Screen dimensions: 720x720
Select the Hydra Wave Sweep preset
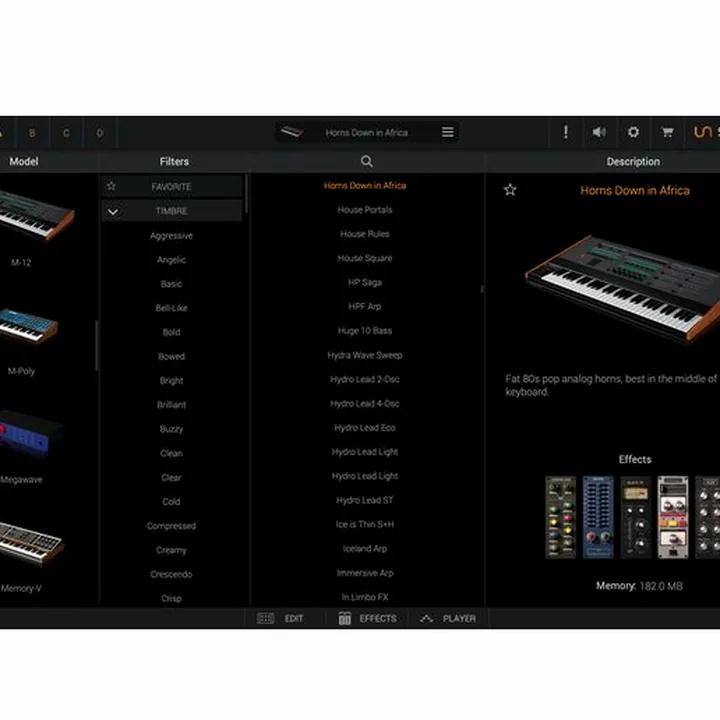coord(365,355)
